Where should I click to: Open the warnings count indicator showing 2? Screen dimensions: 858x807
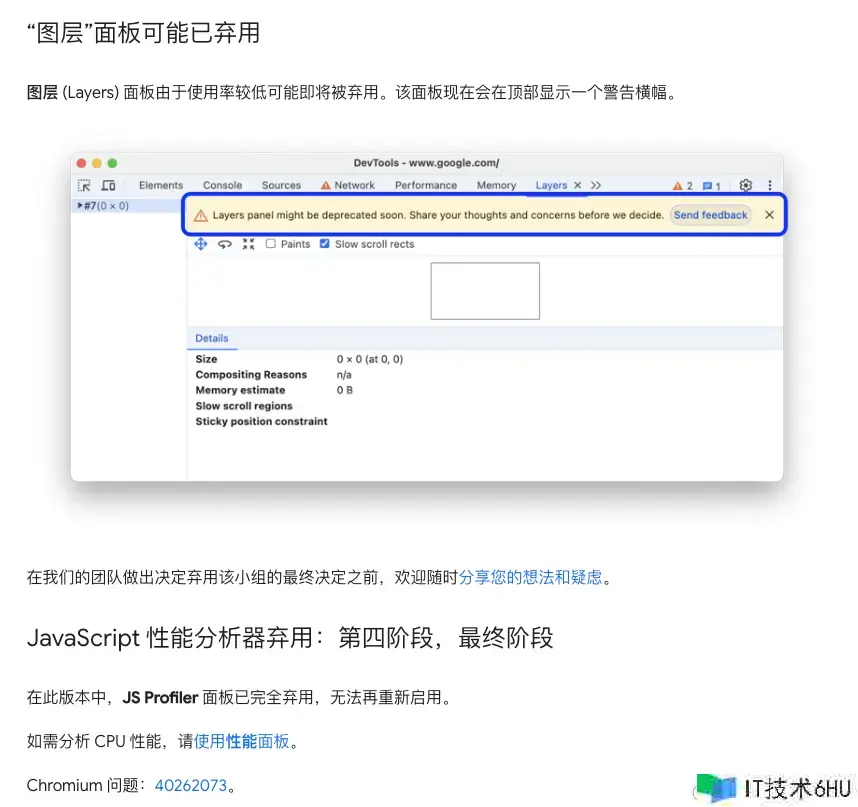point(682,186)
